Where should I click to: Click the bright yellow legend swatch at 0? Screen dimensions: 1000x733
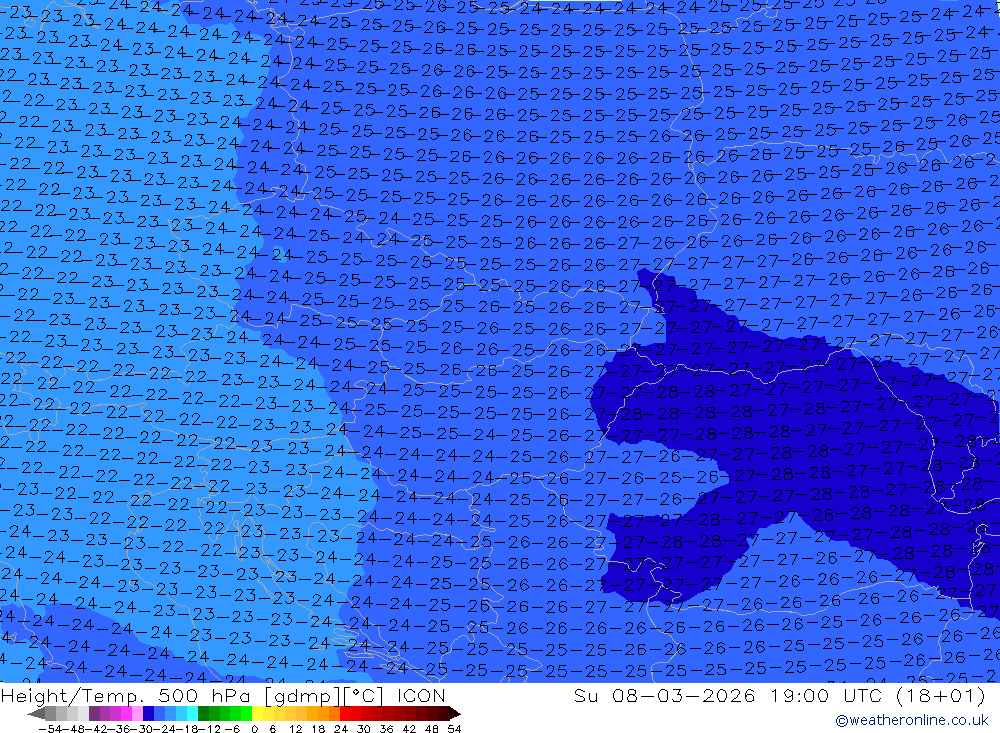point(257,713)
